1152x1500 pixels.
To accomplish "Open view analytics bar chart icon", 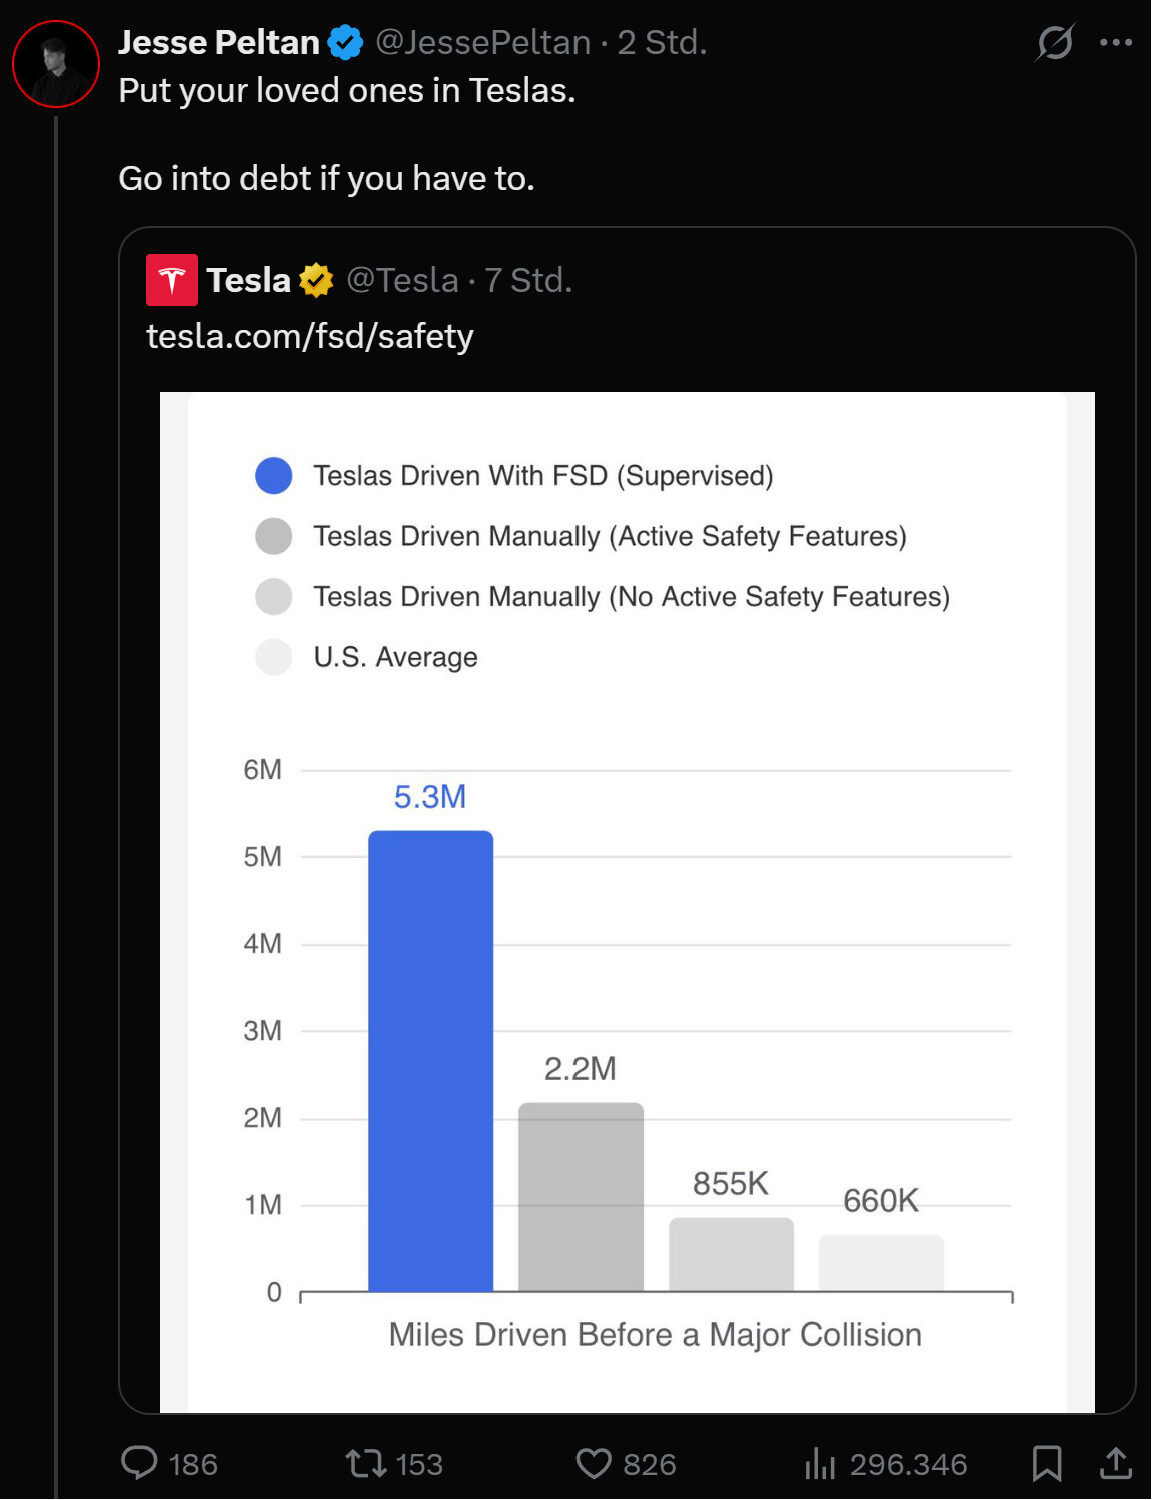I will (820, 1464).
